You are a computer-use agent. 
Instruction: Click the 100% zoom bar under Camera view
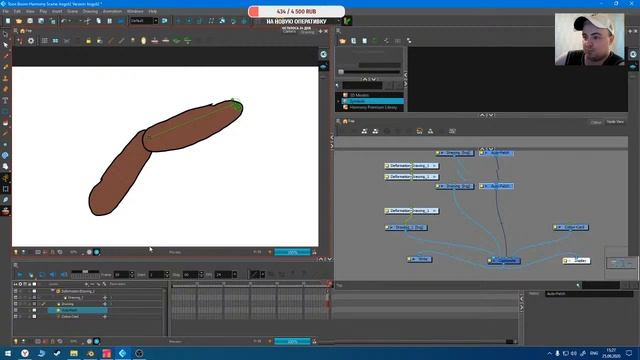pos(292,252)
